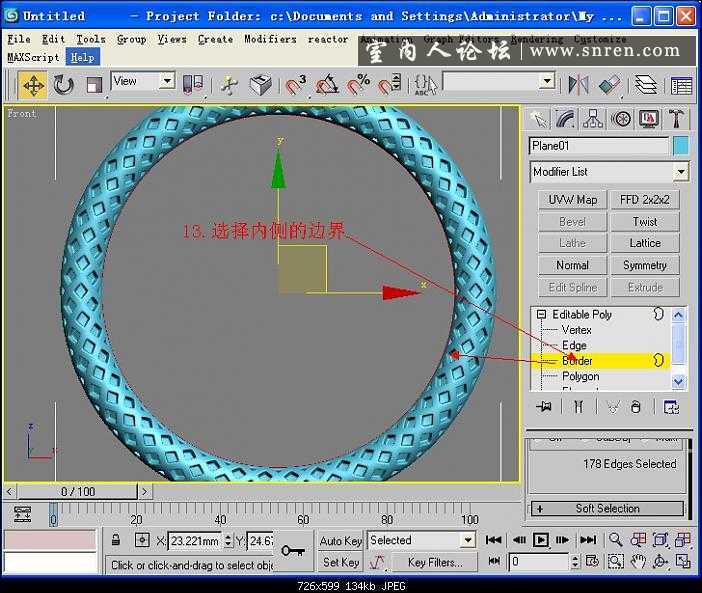Switch to the Display panel tab
Screen dimensions: 702x593
point(649,119)
